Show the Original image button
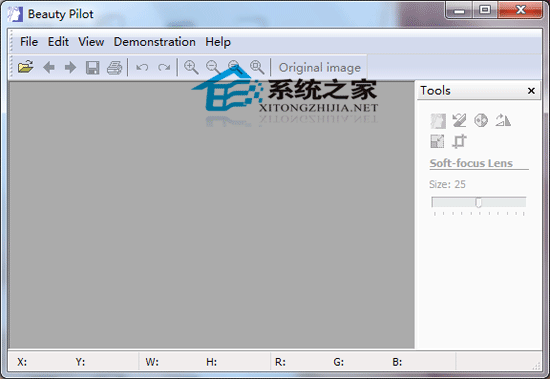Screen dimensions: 550x379 pyautogui.click(x=320, y=67)
